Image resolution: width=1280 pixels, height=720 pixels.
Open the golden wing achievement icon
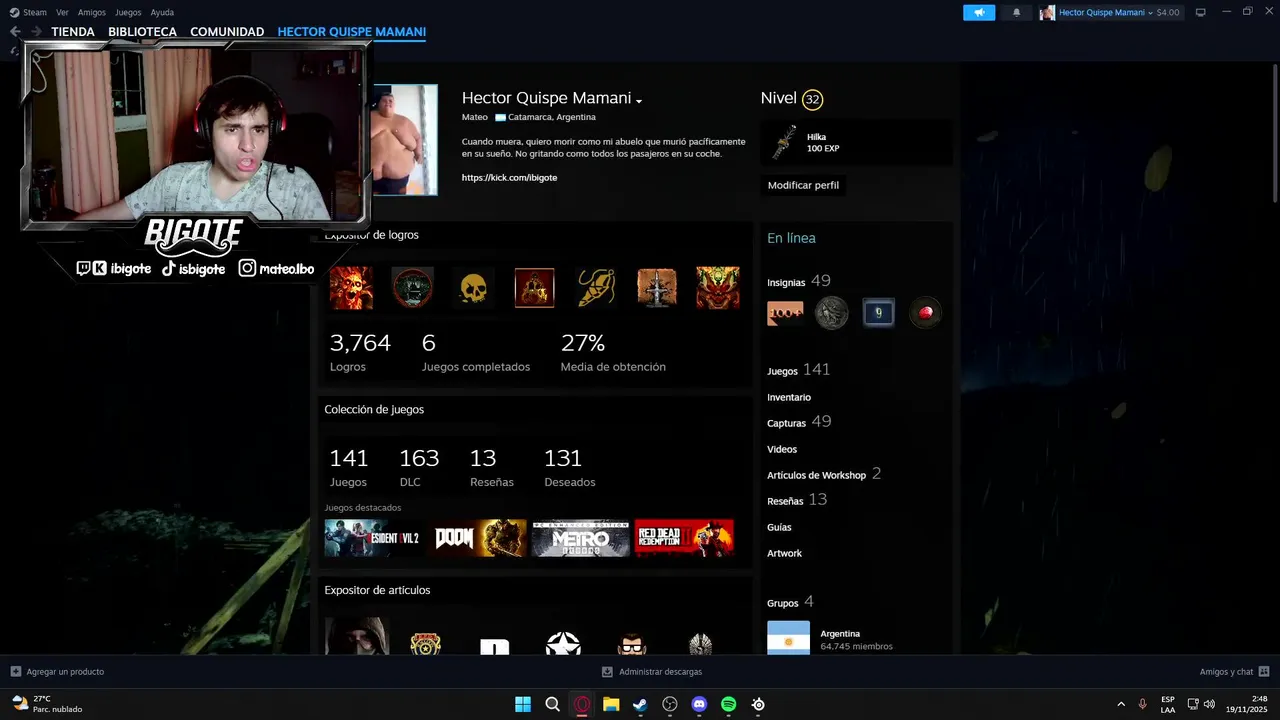coord(596,288)
